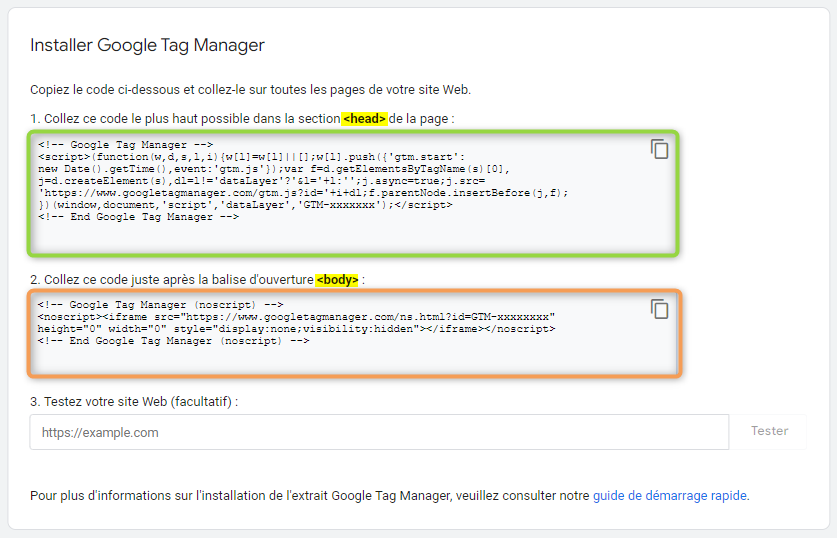Click the '<!-- End Google Tag Manager -->' line
Screen dimensions: 837x538
point(139,217)
